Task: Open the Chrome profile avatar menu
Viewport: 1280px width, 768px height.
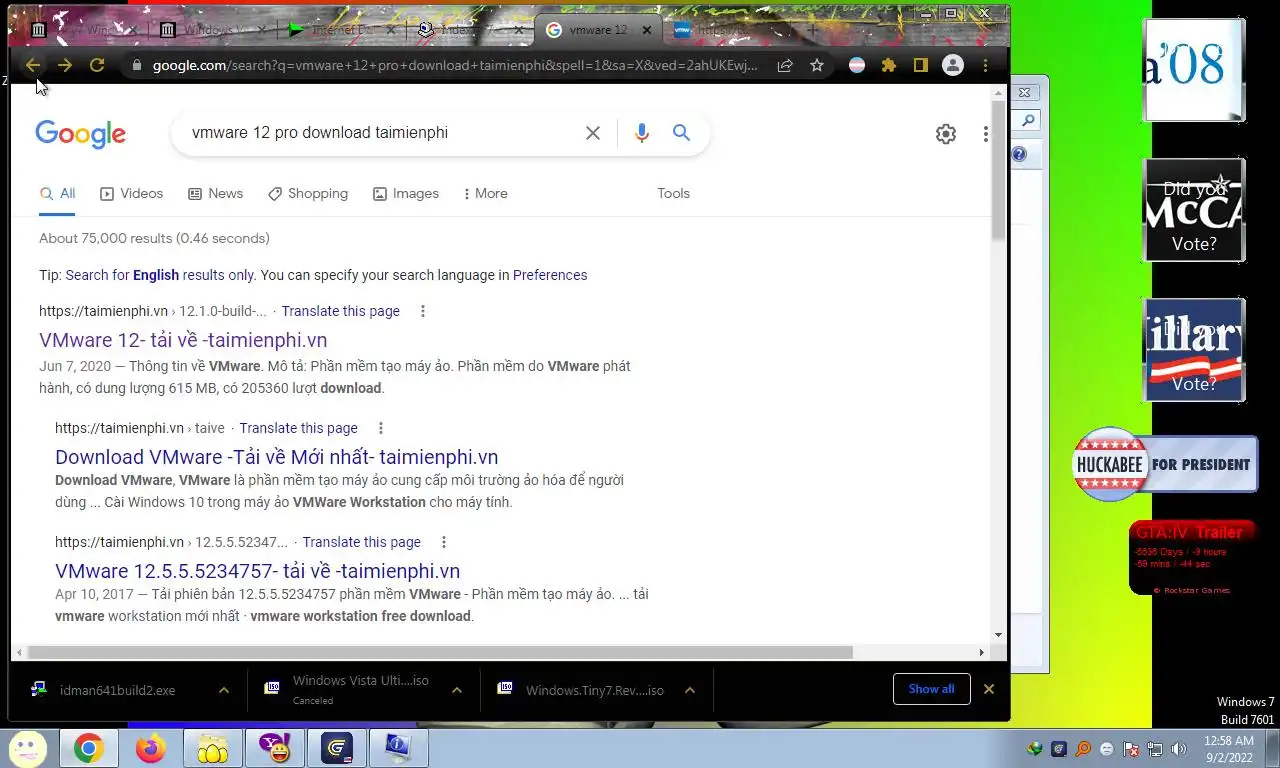Action: tap(953, 65)
